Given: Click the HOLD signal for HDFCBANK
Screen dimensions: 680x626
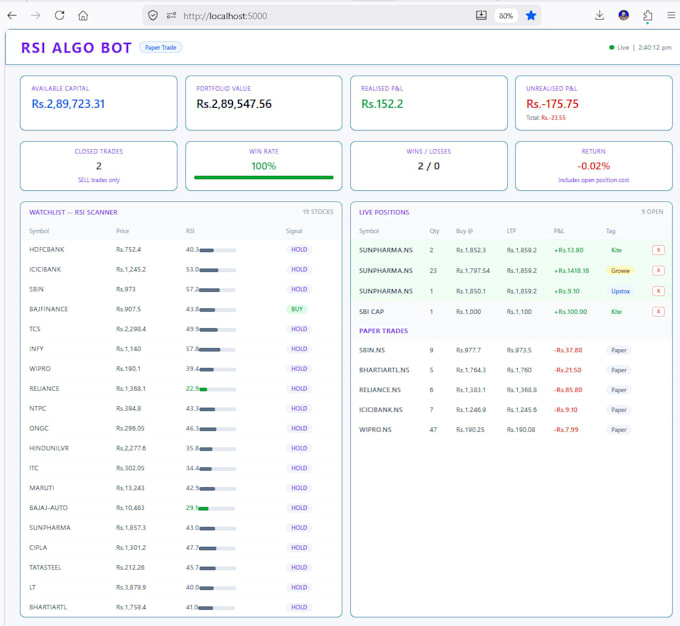Looking at the screenshot, I should tap(299, 249).
